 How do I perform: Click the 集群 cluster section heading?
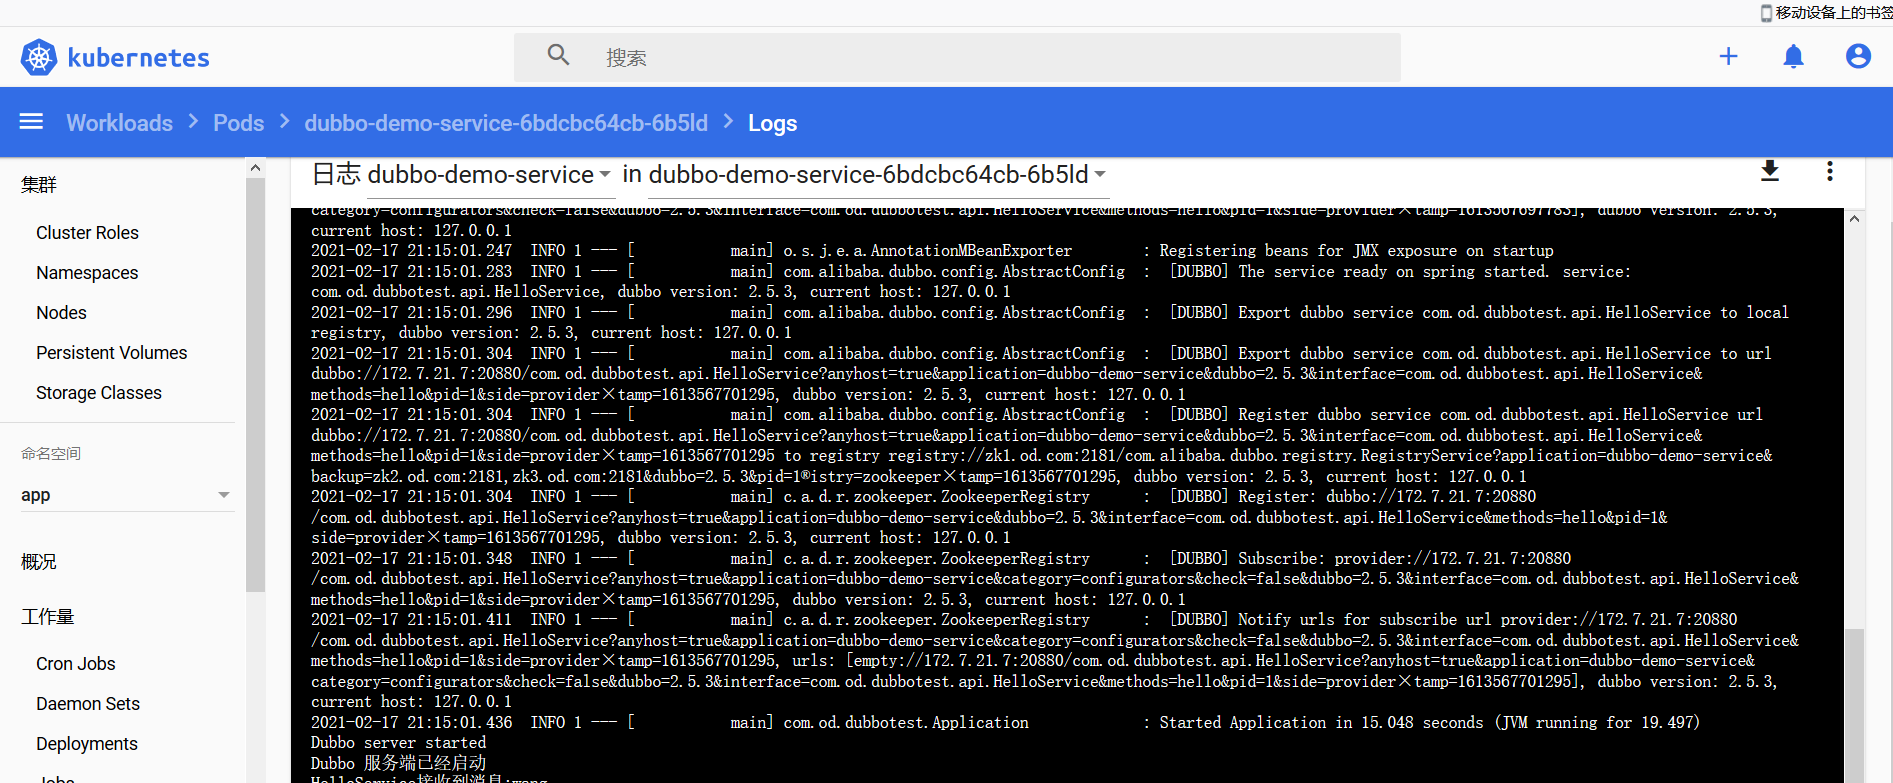(x=39, y=184)
